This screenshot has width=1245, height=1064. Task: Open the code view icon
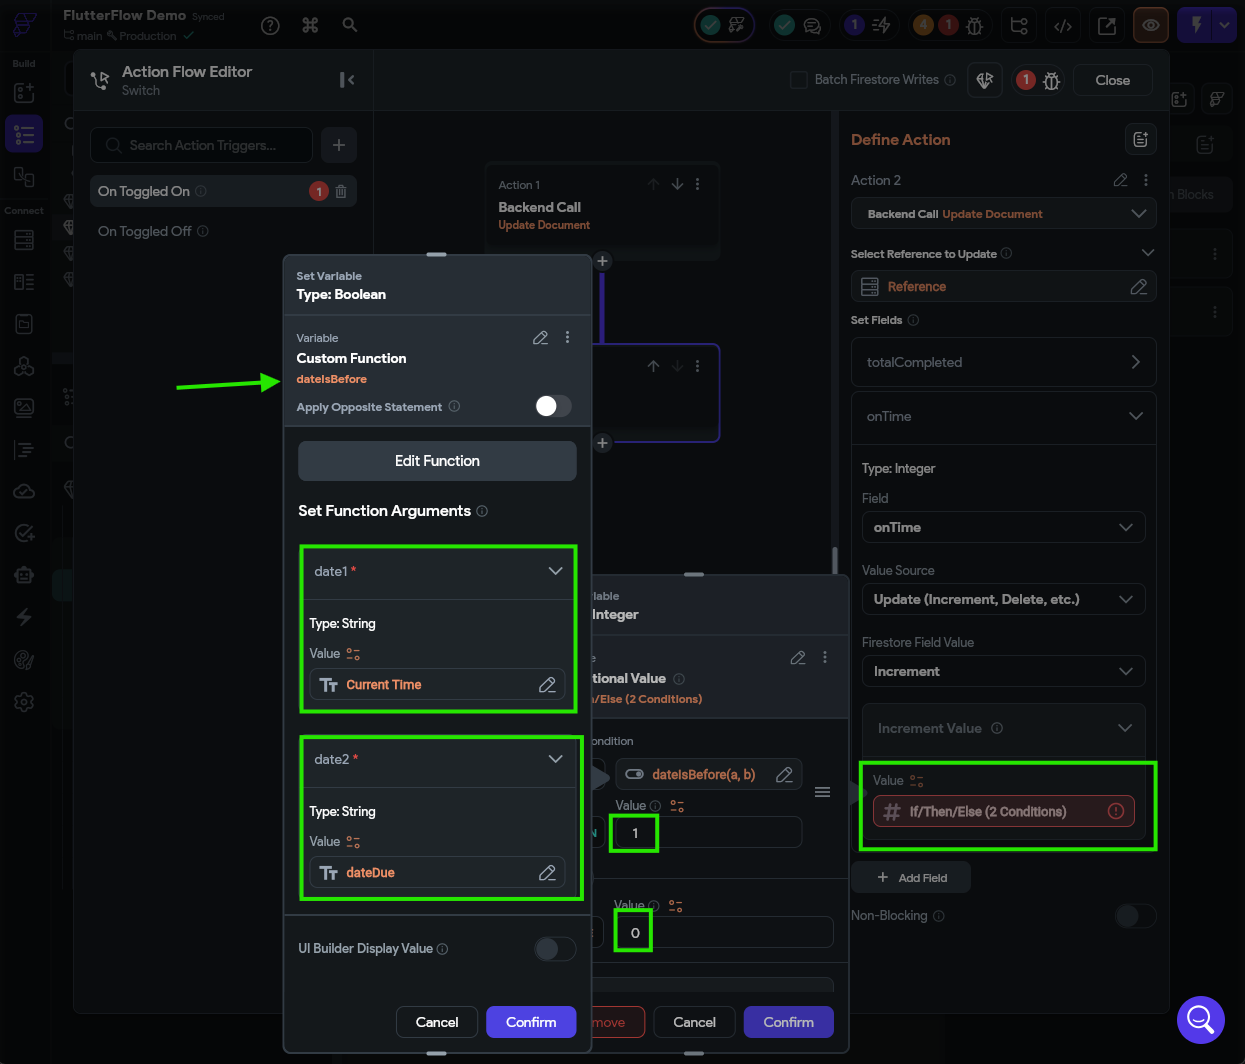(x=1063, y=26)
